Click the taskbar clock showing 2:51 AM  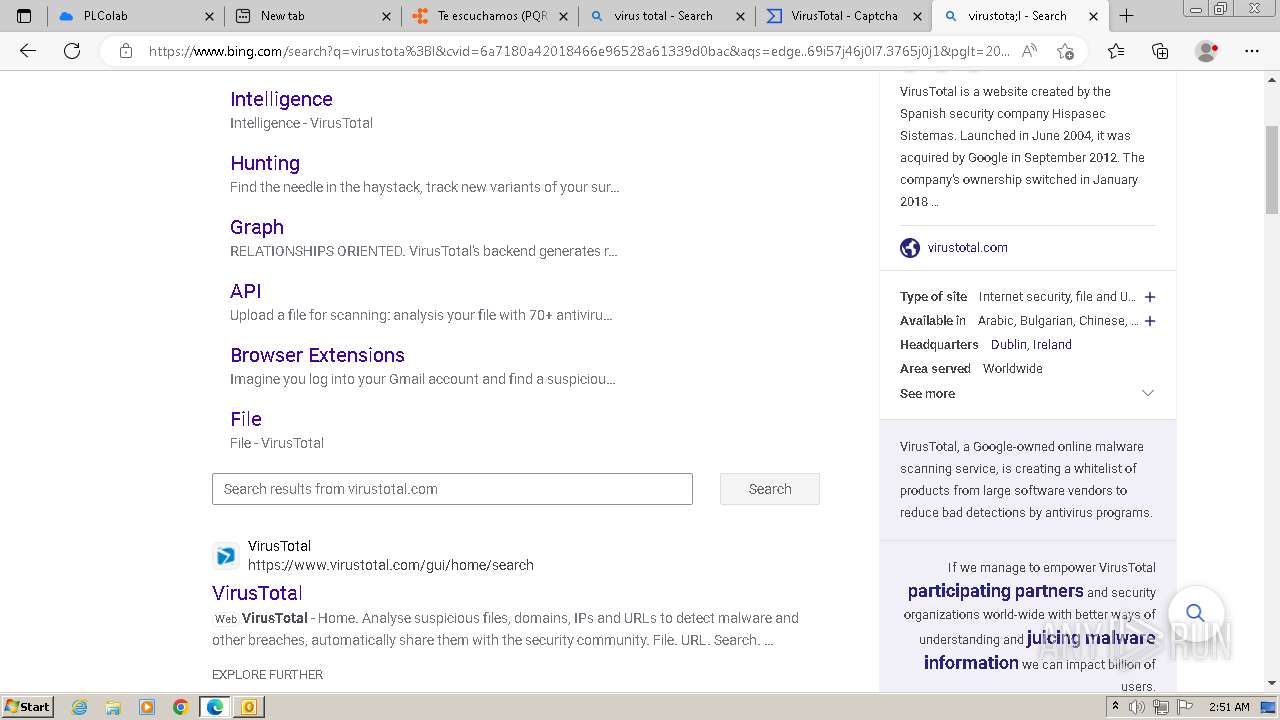click(1228, 707)
